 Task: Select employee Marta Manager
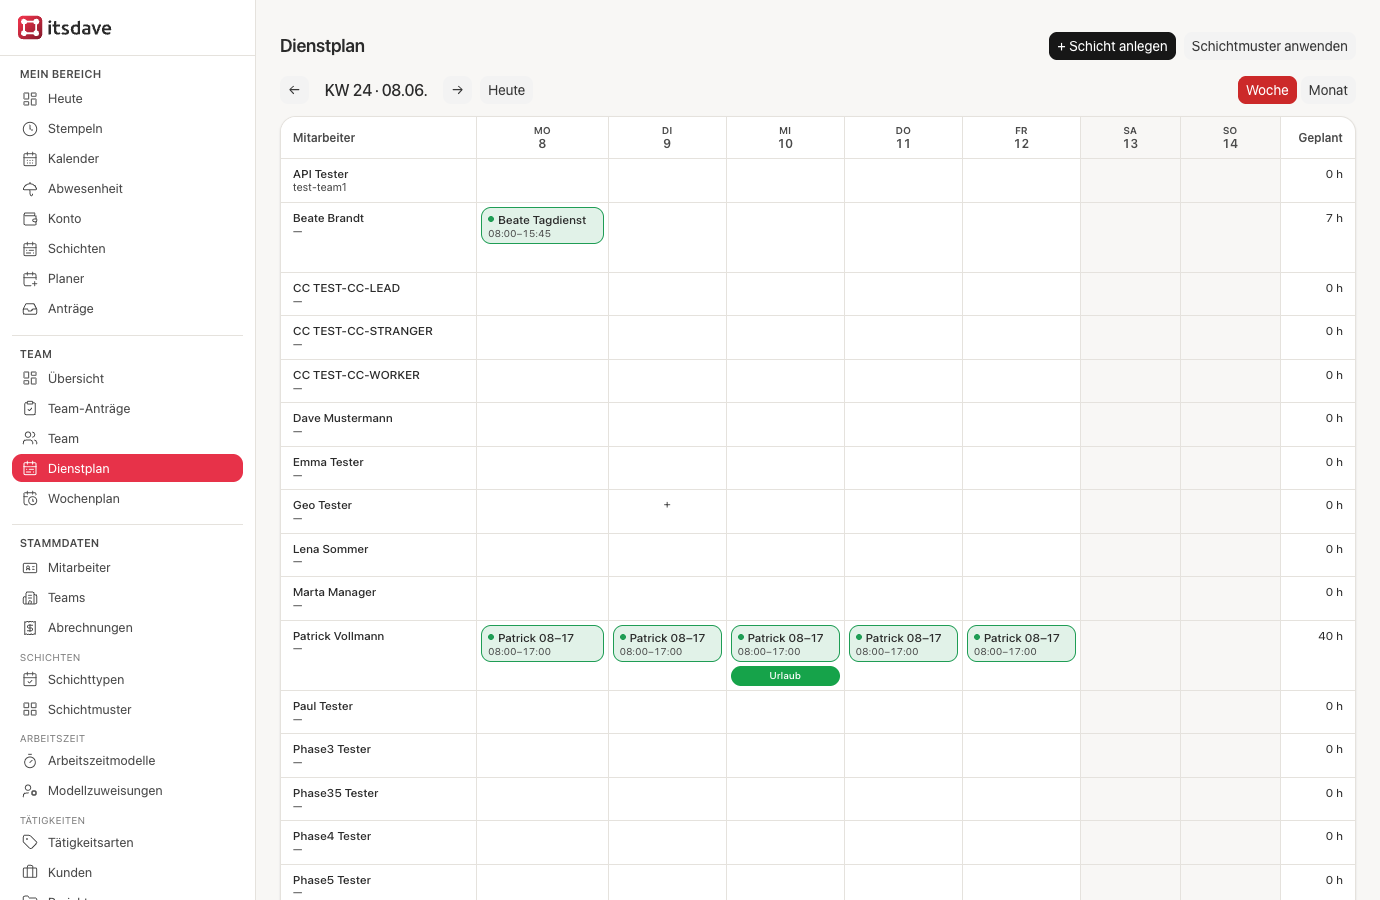(x=334, y=592)
